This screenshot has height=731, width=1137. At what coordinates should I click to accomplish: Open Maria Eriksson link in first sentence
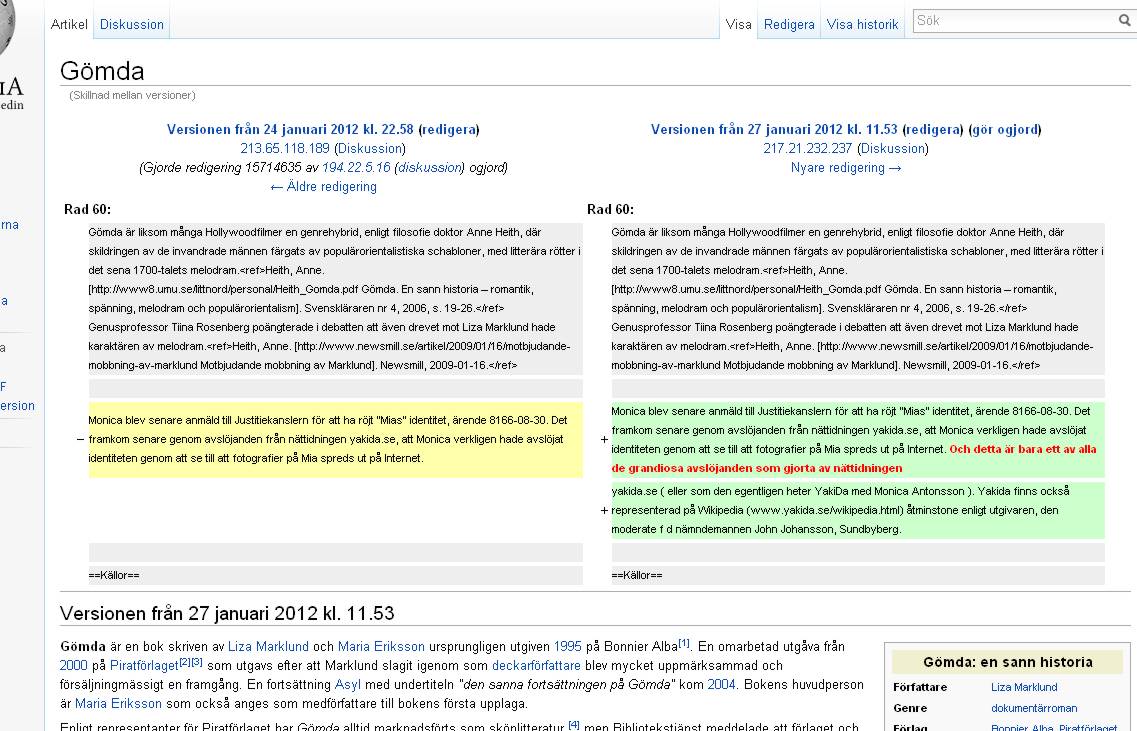pyautogui.click(x=381, y=646)
